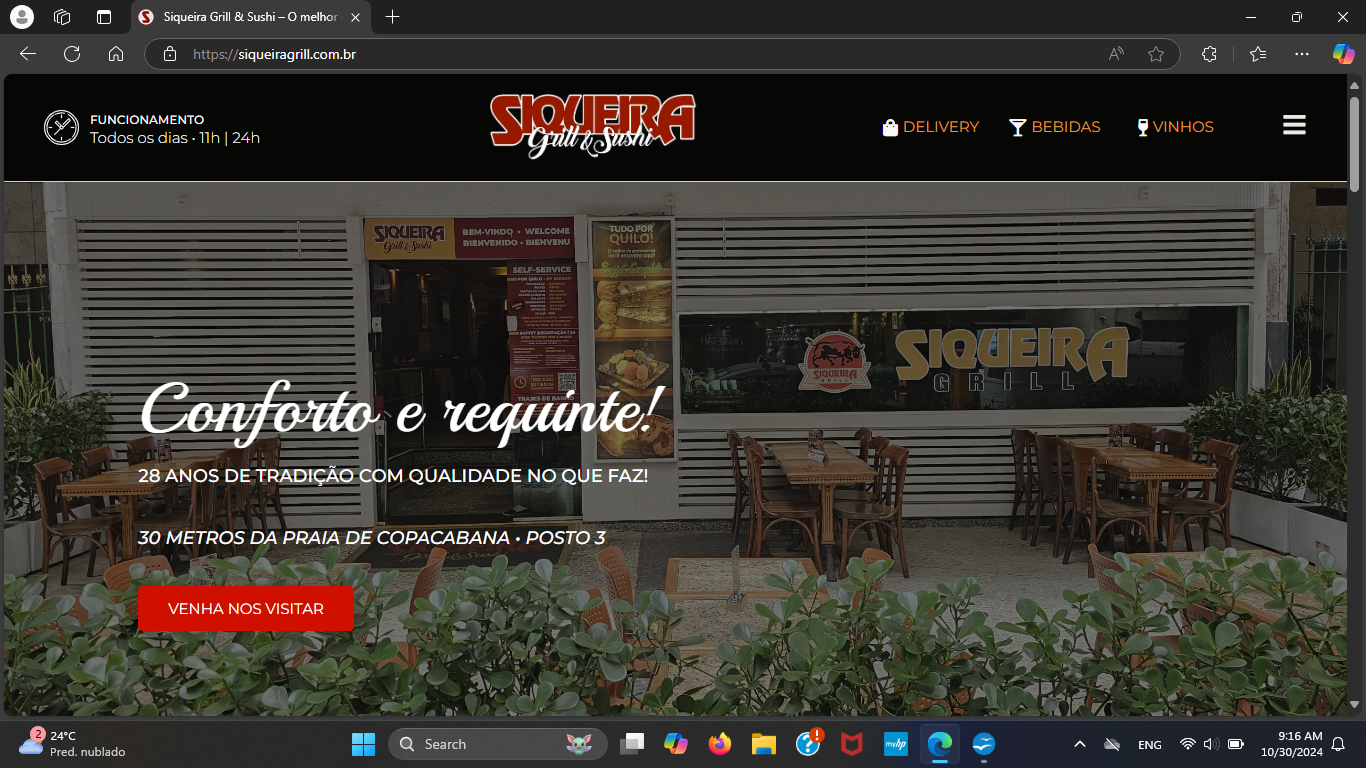Refresh the page with the reload icon
This screenshot has height=768, width=1366.
coord(72,54)
